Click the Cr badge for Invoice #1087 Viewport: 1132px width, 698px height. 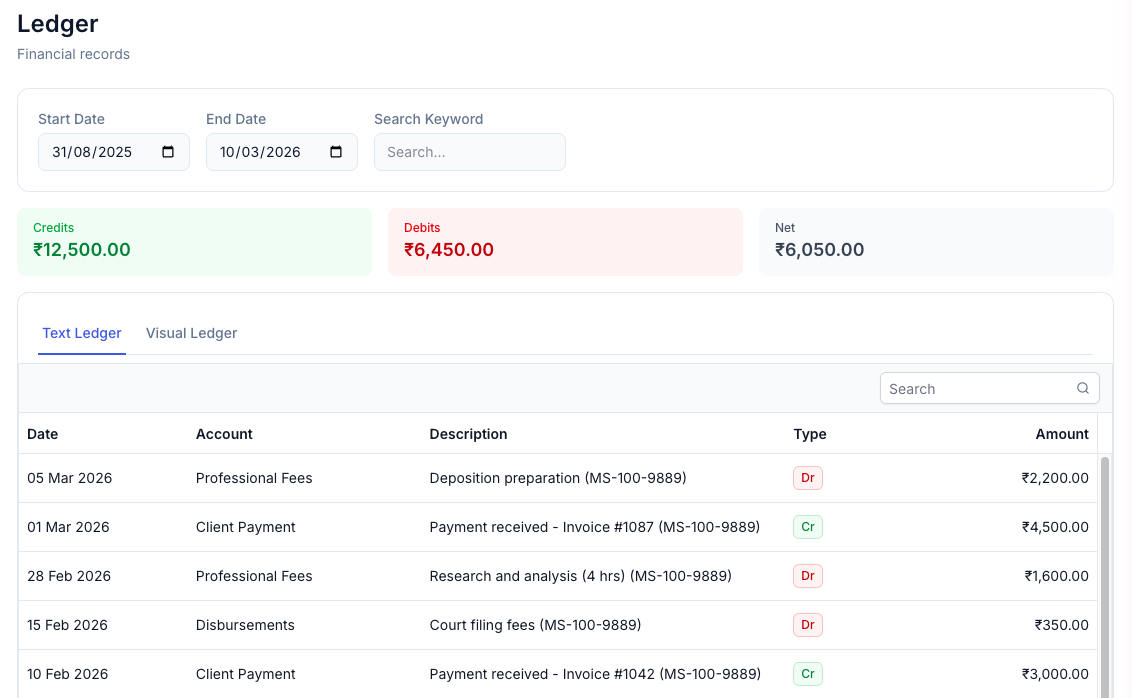pyautogui.click(x=807, y=527)
